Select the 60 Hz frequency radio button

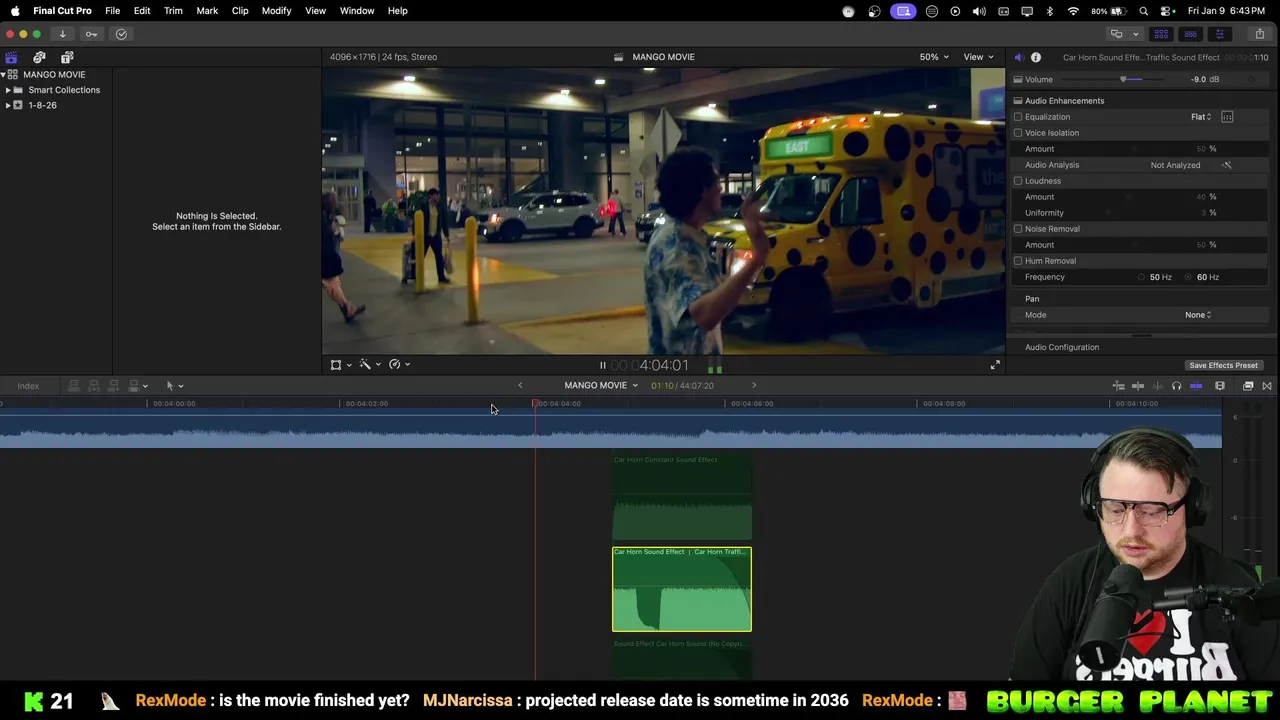click(1188, 277)
